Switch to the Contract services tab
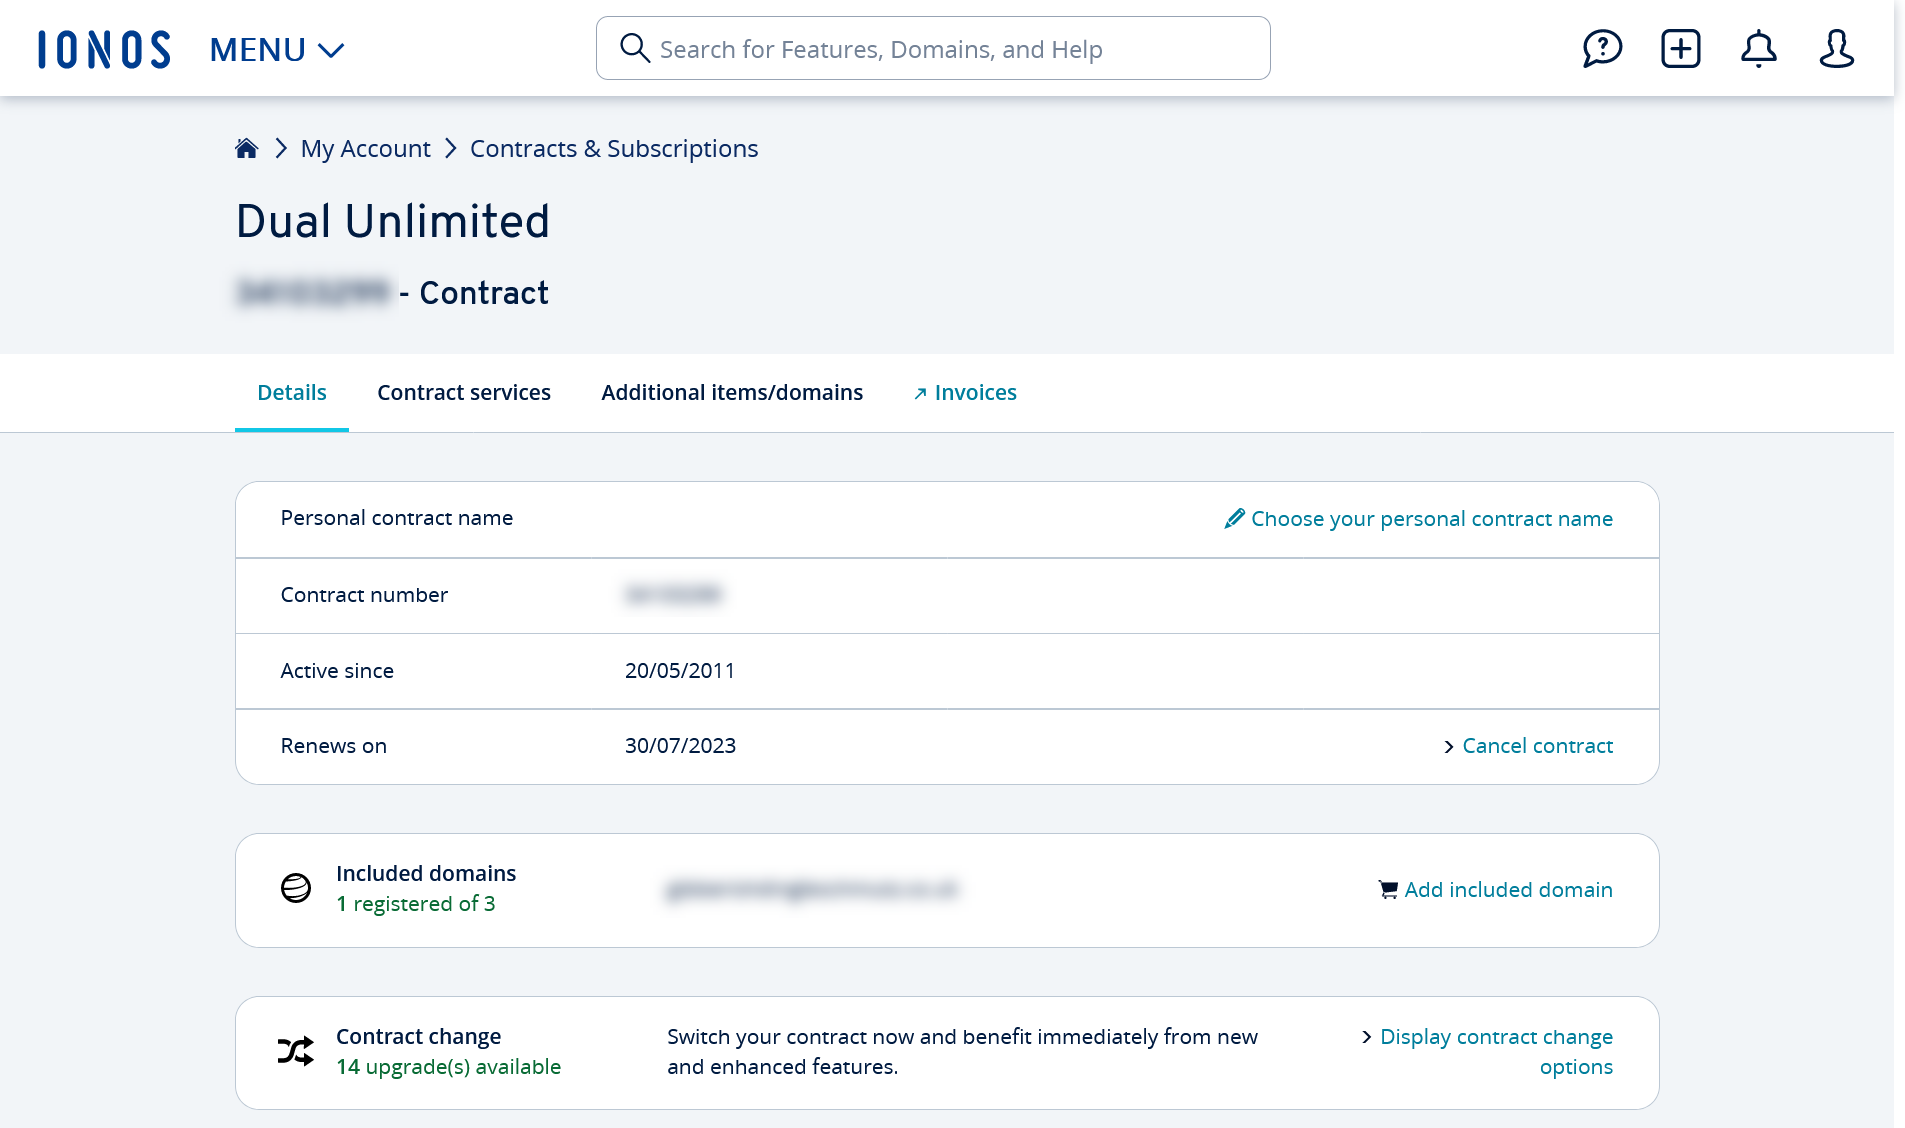 tap(464, 392)
